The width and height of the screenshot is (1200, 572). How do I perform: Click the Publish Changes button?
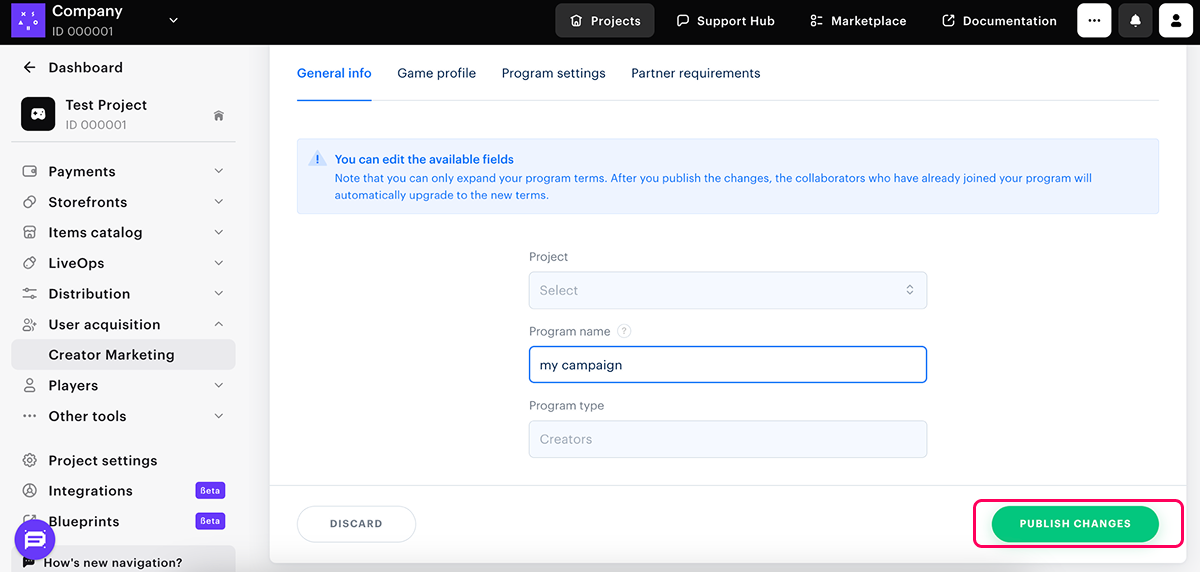point(1075,524)
